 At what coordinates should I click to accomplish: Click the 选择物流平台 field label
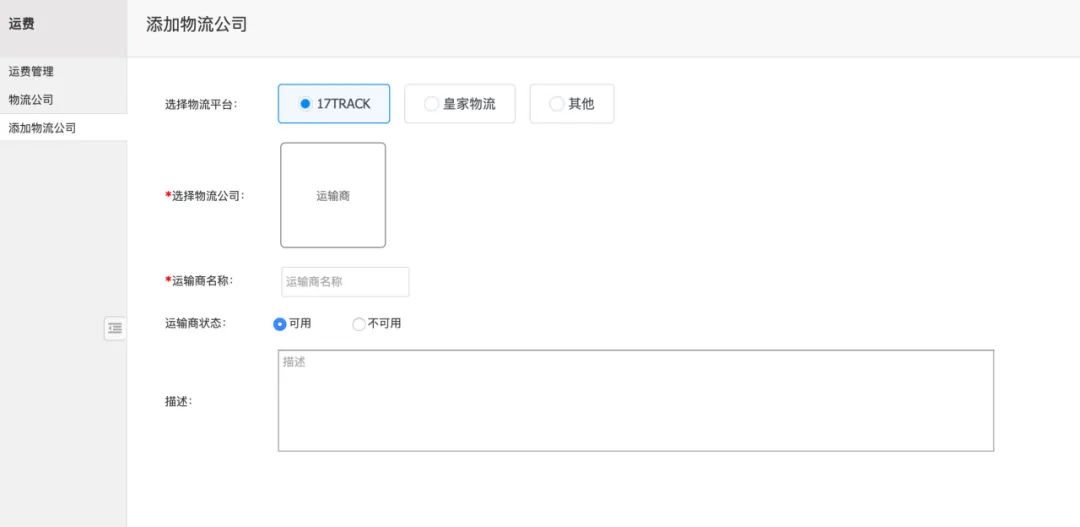201,104
